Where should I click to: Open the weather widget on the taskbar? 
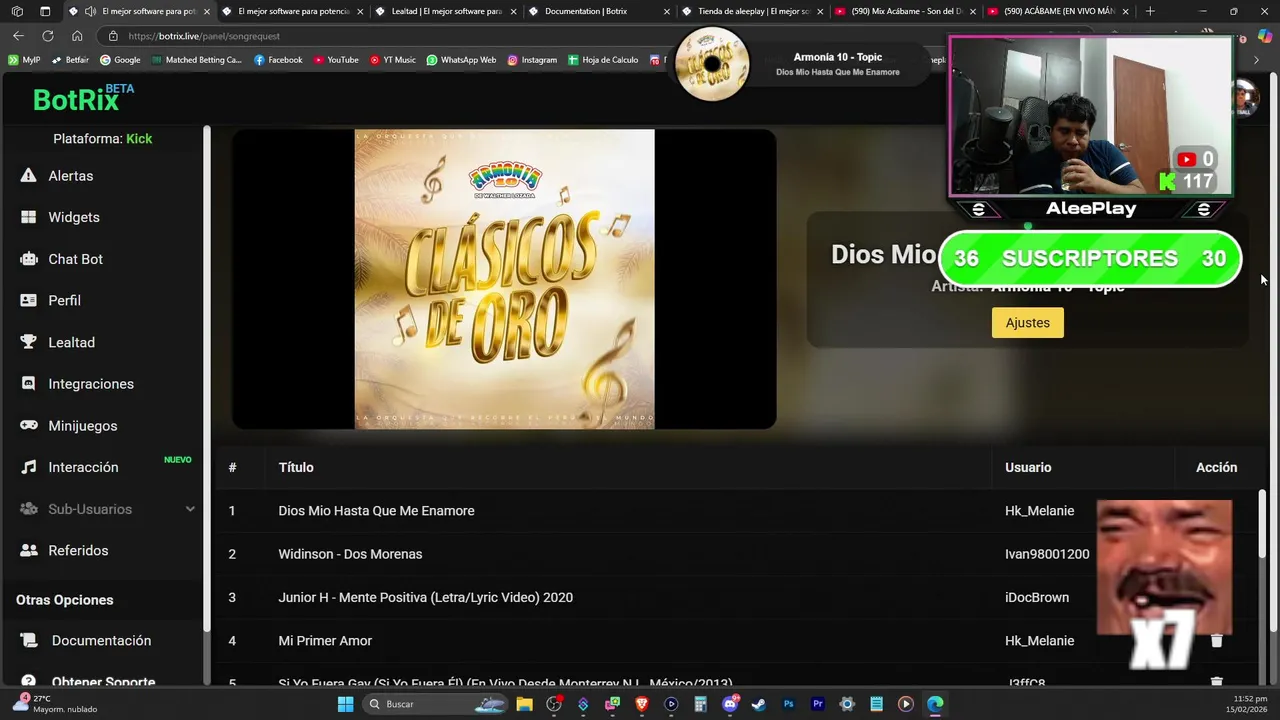[x=55, y=704]
